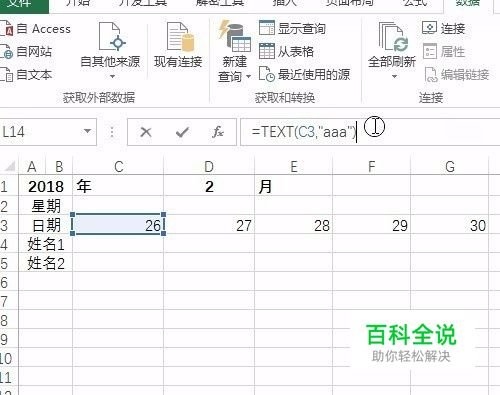
Task: Click From Table (从表格)
Action: [287, 52]
